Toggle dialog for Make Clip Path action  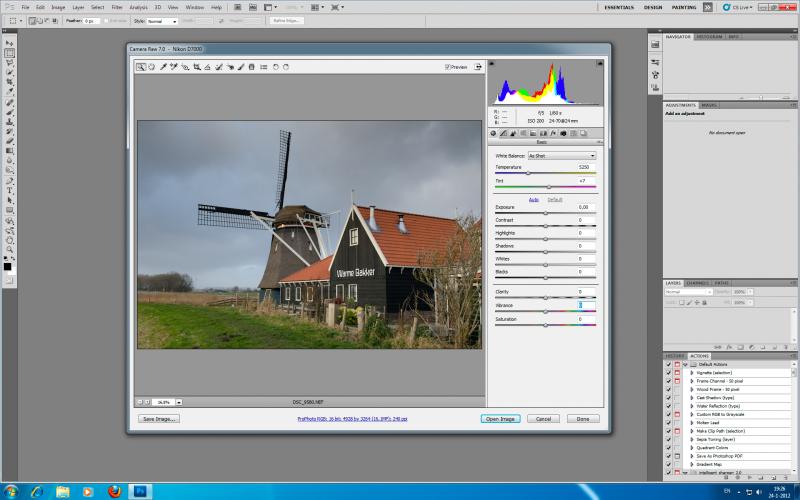[677, 431]
